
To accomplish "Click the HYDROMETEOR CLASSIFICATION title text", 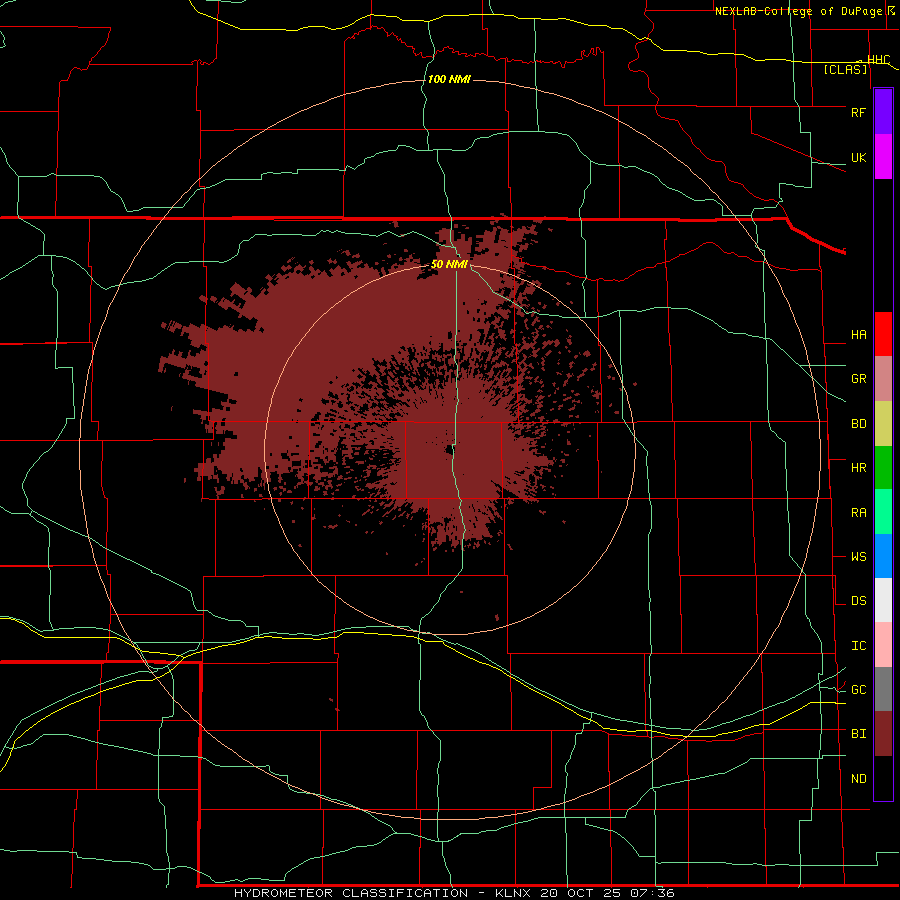I will pyautogui.click(x=351, y=893).
